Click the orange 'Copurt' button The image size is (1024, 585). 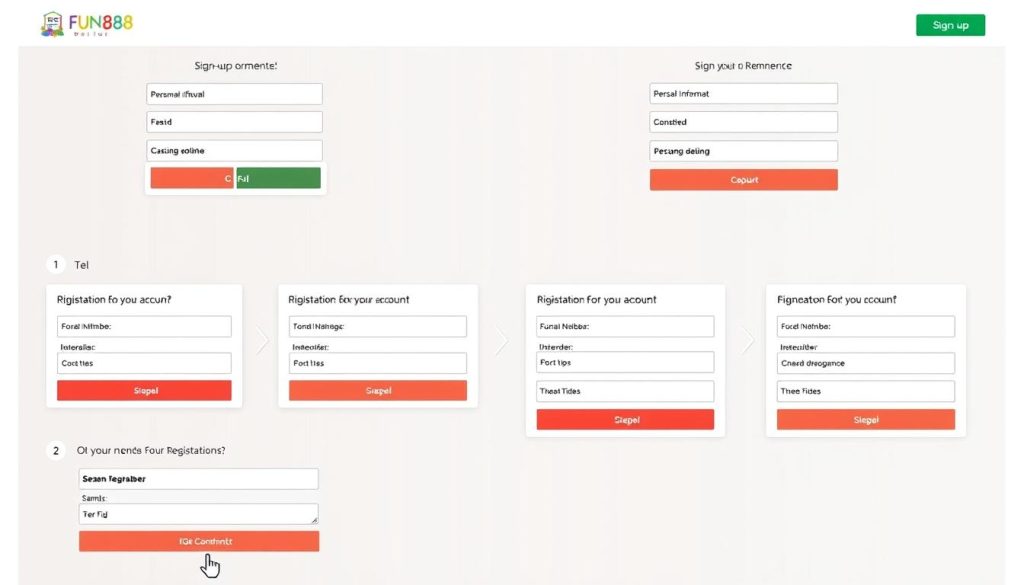pos(743,180)
